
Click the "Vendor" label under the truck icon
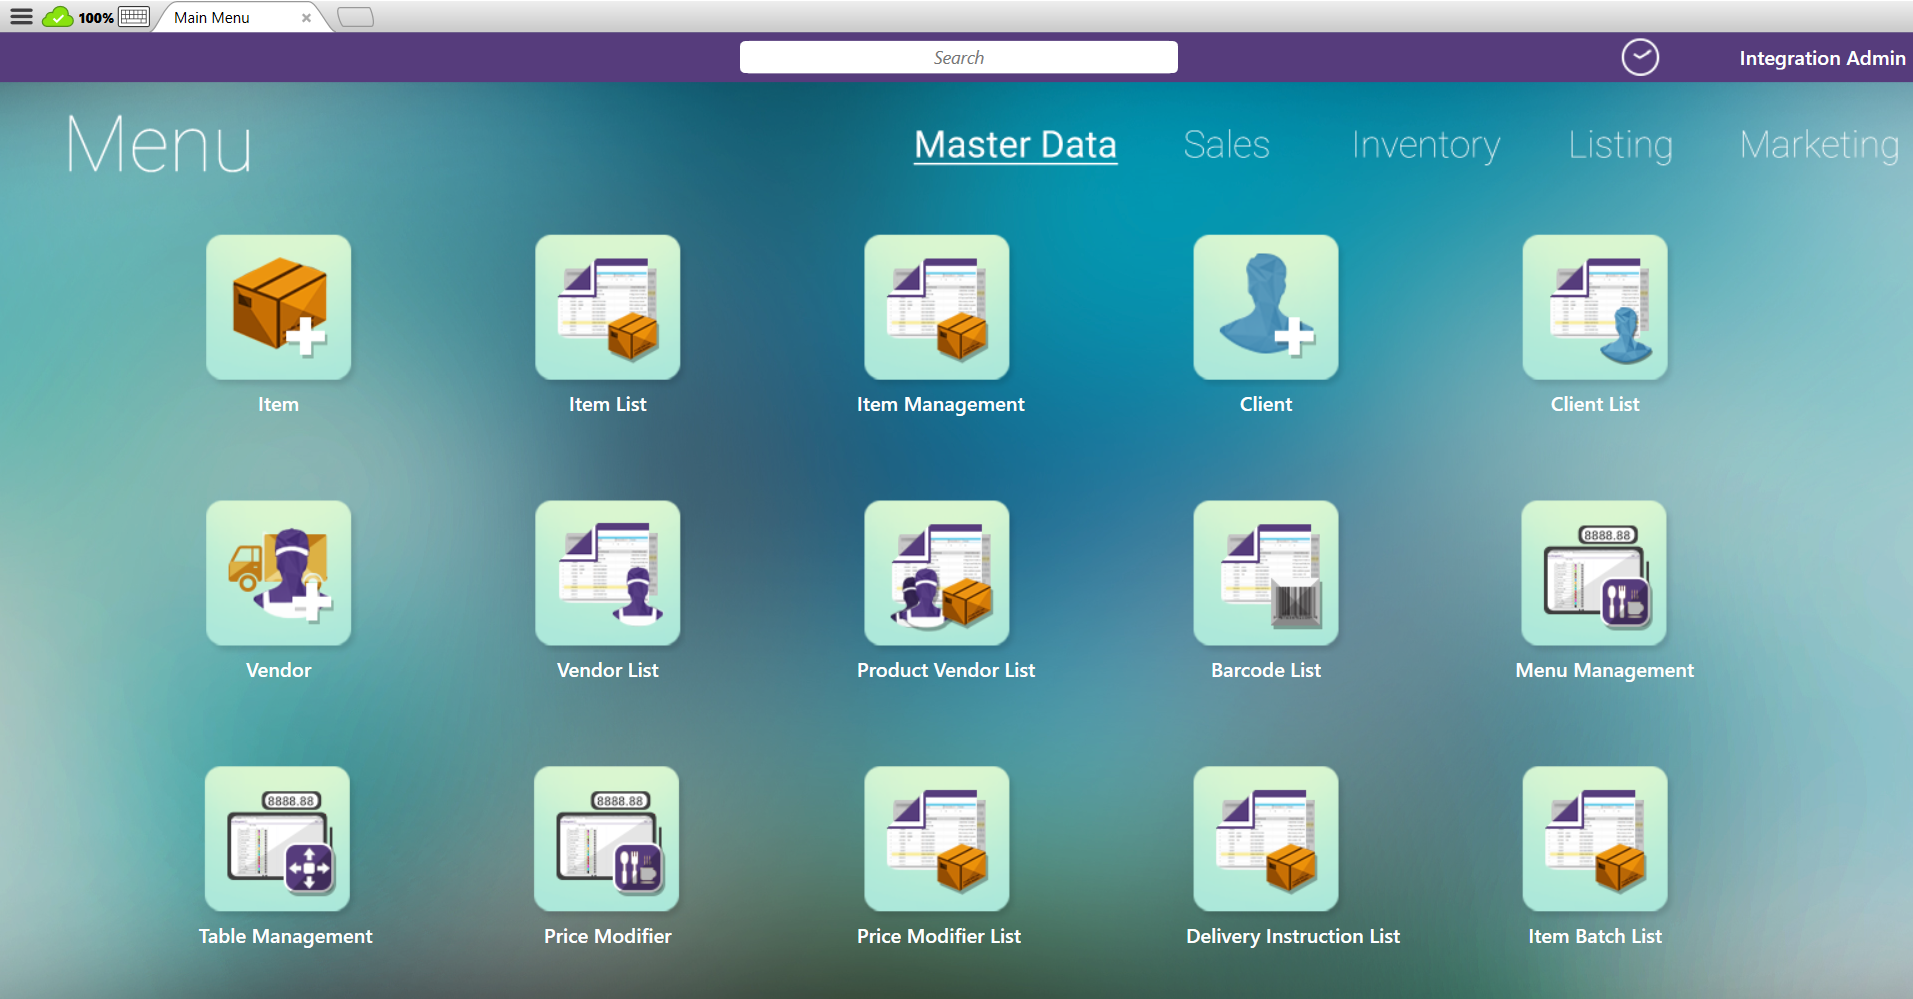(278, 670)
